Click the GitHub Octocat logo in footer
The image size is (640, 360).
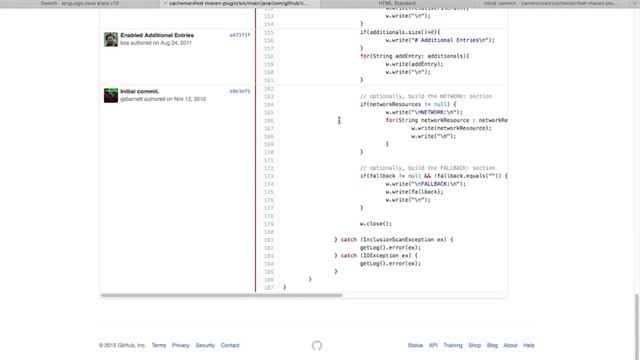click(317, 346)
